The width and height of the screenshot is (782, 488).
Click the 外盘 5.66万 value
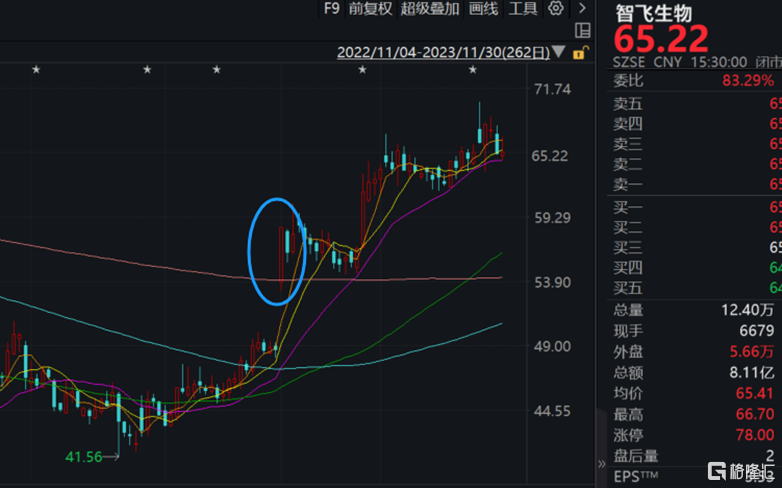pyautogui.click(x=752, y=352)
